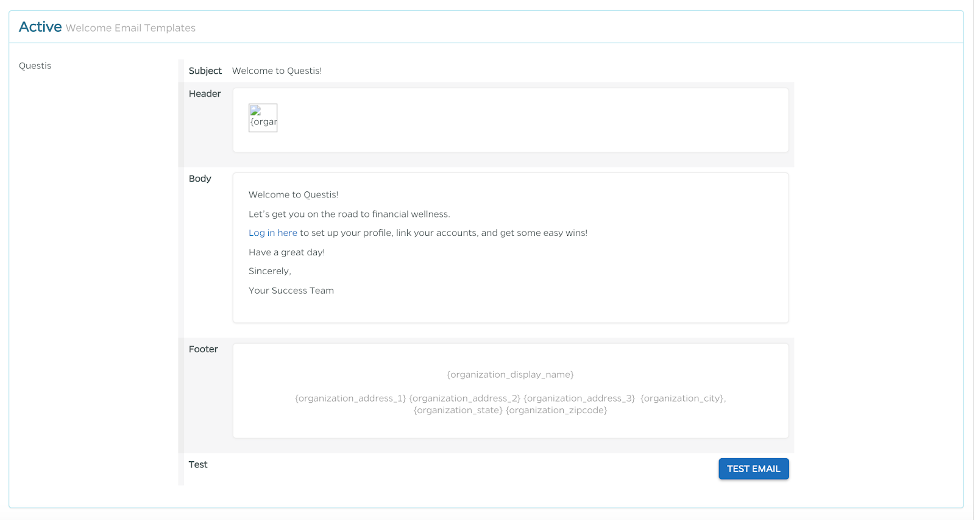
Task: Select the Subject row label
Action: pyautogui.click(x=205, y=71)
